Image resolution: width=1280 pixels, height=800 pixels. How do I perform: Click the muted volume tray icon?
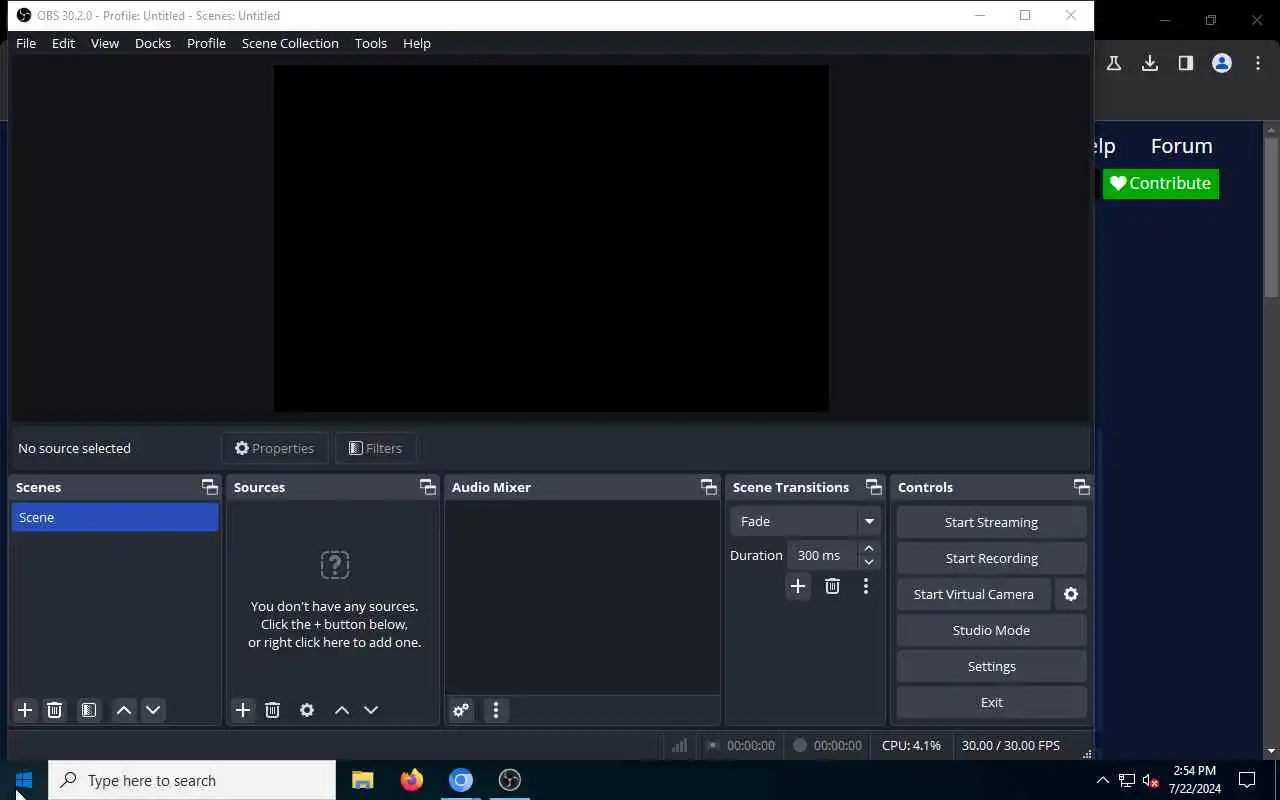tap(1150, 780)
